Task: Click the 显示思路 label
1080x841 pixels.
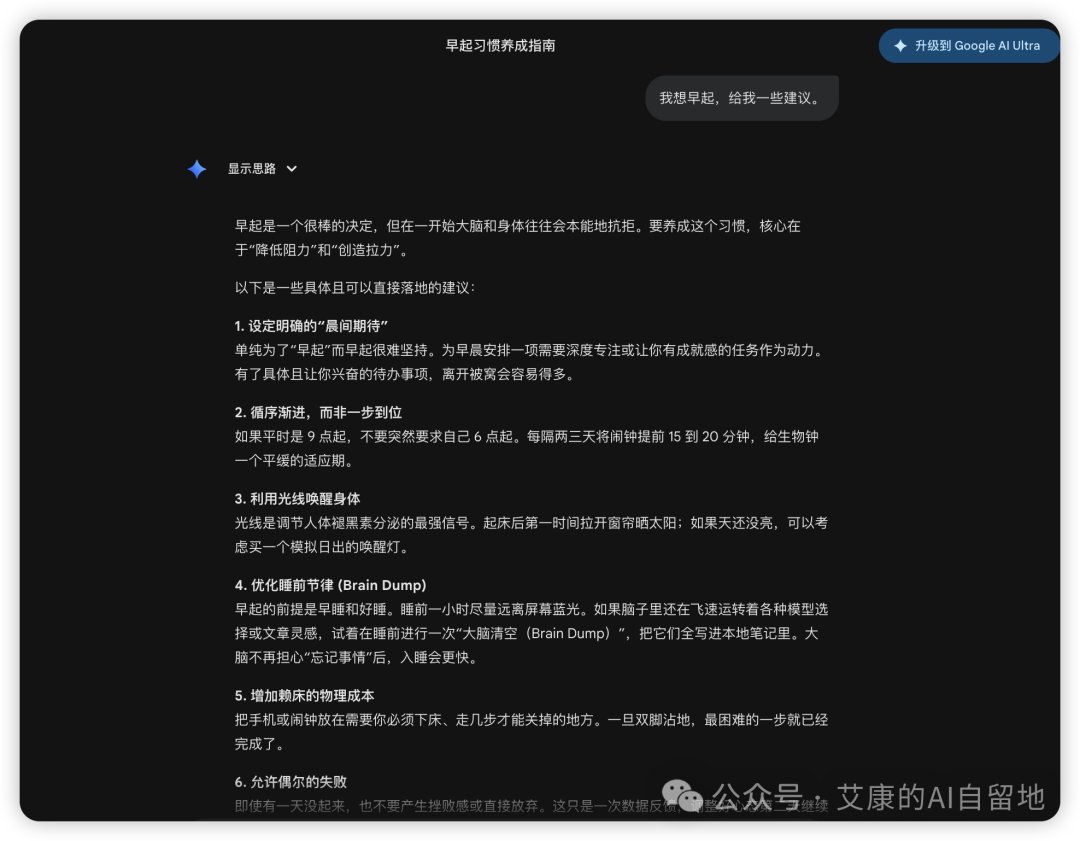Action: (251, 169)
